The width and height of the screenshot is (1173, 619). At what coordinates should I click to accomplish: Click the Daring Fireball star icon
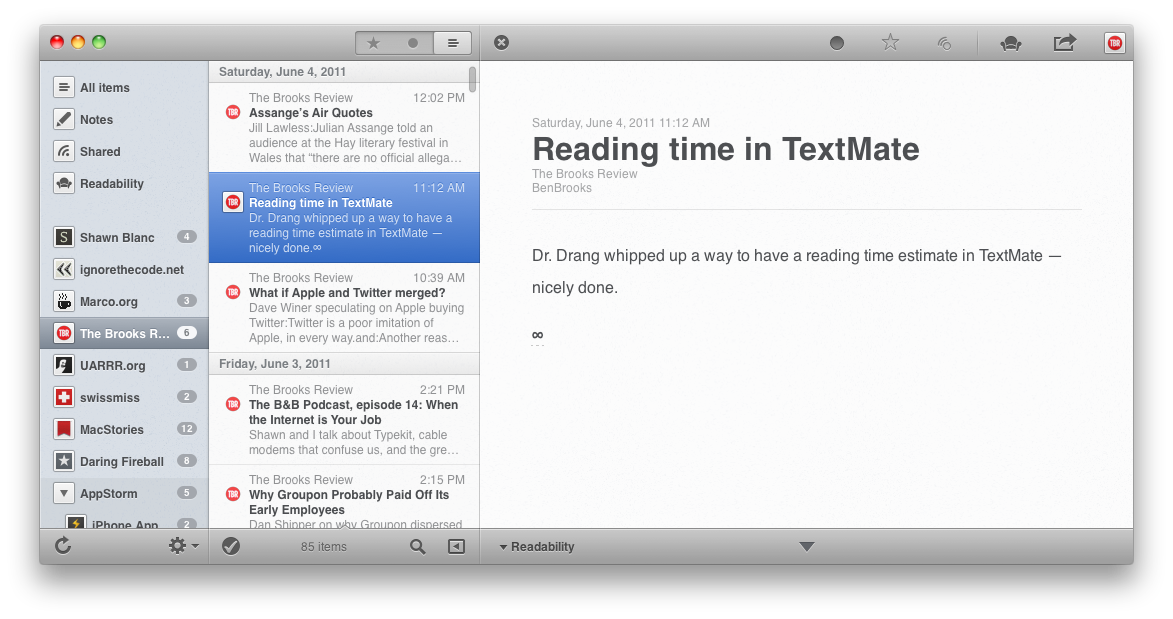[64, 462]
